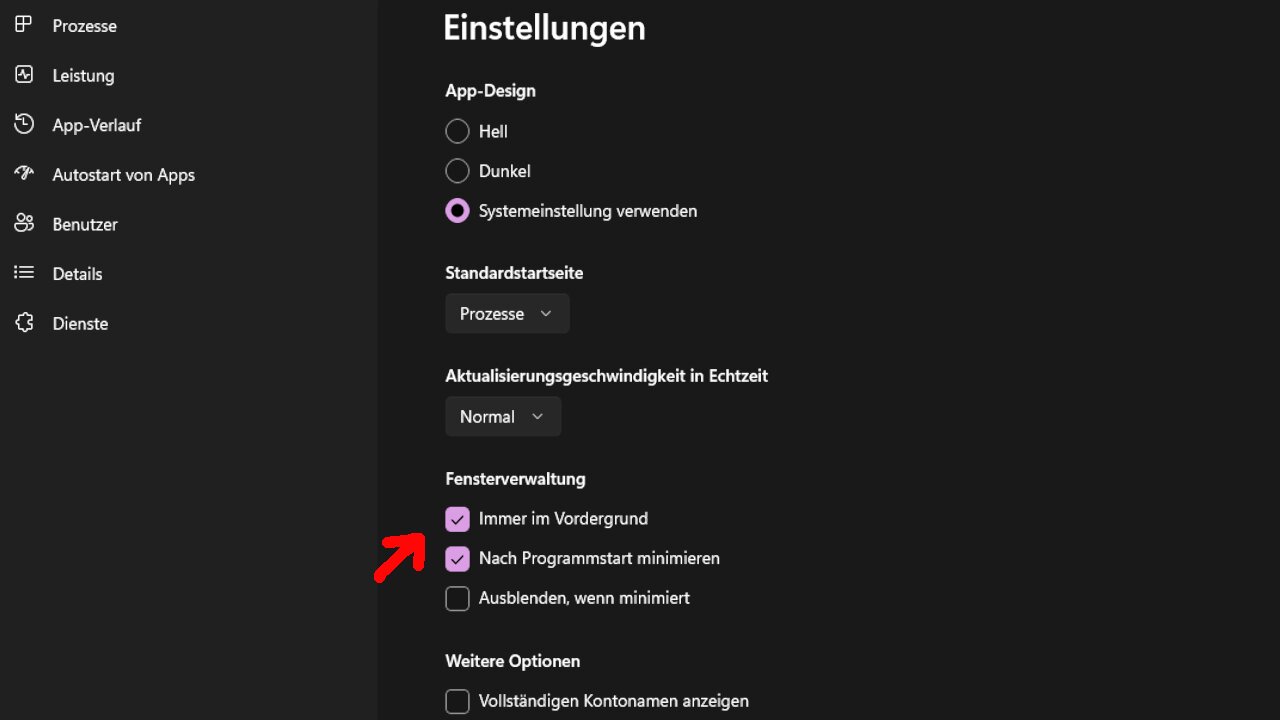Select the Hell theme radio button
Viewport: 1280px width, 720px height.
point(457,131)
